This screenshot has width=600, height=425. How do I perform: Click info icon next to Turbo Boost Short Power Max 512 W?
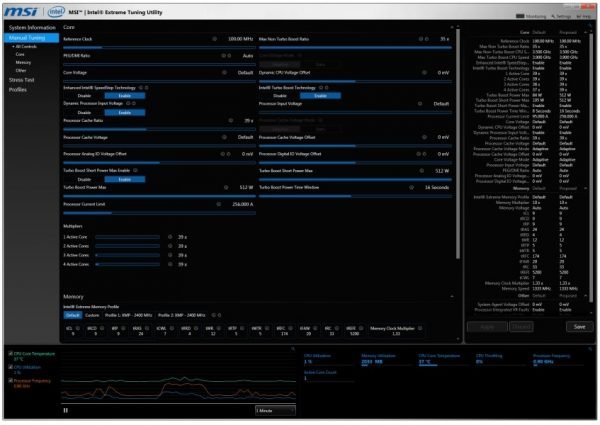[421, 171]
